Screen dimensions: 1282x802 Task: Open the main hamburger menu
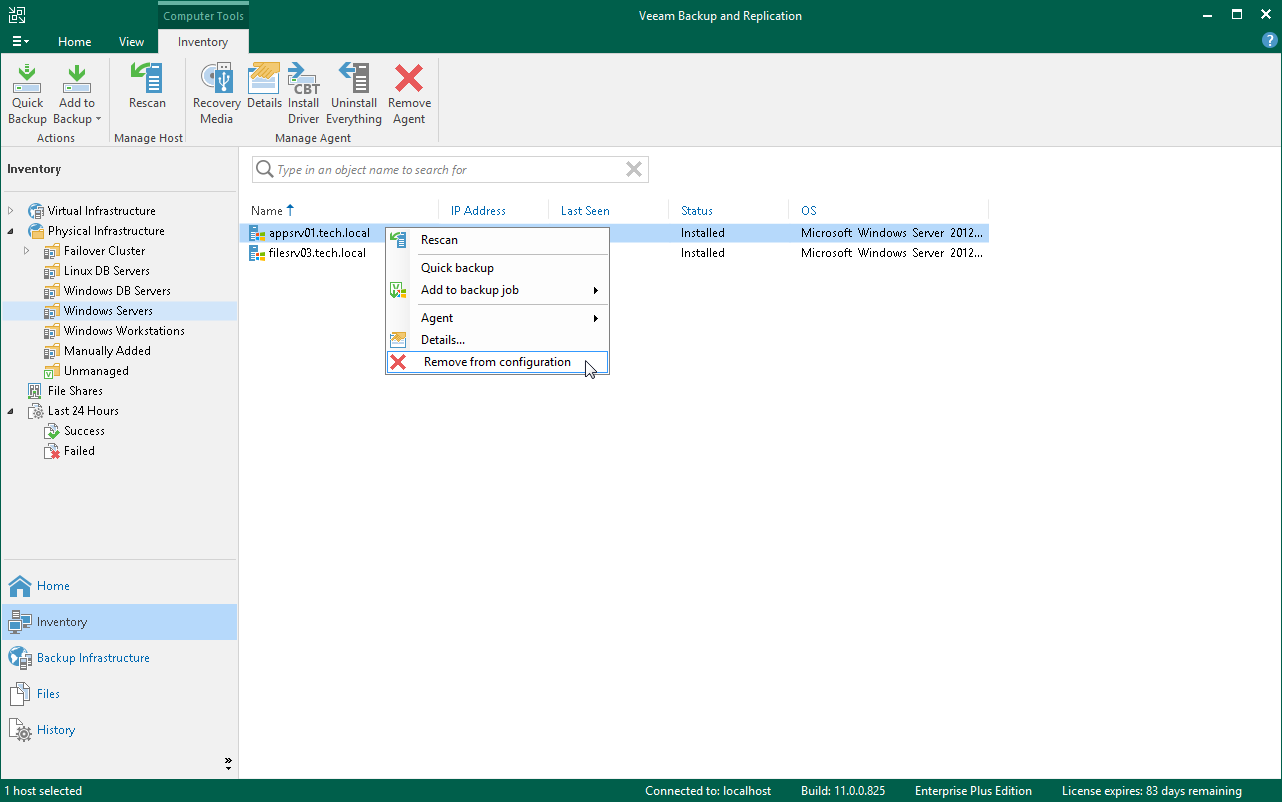(20, 42)
